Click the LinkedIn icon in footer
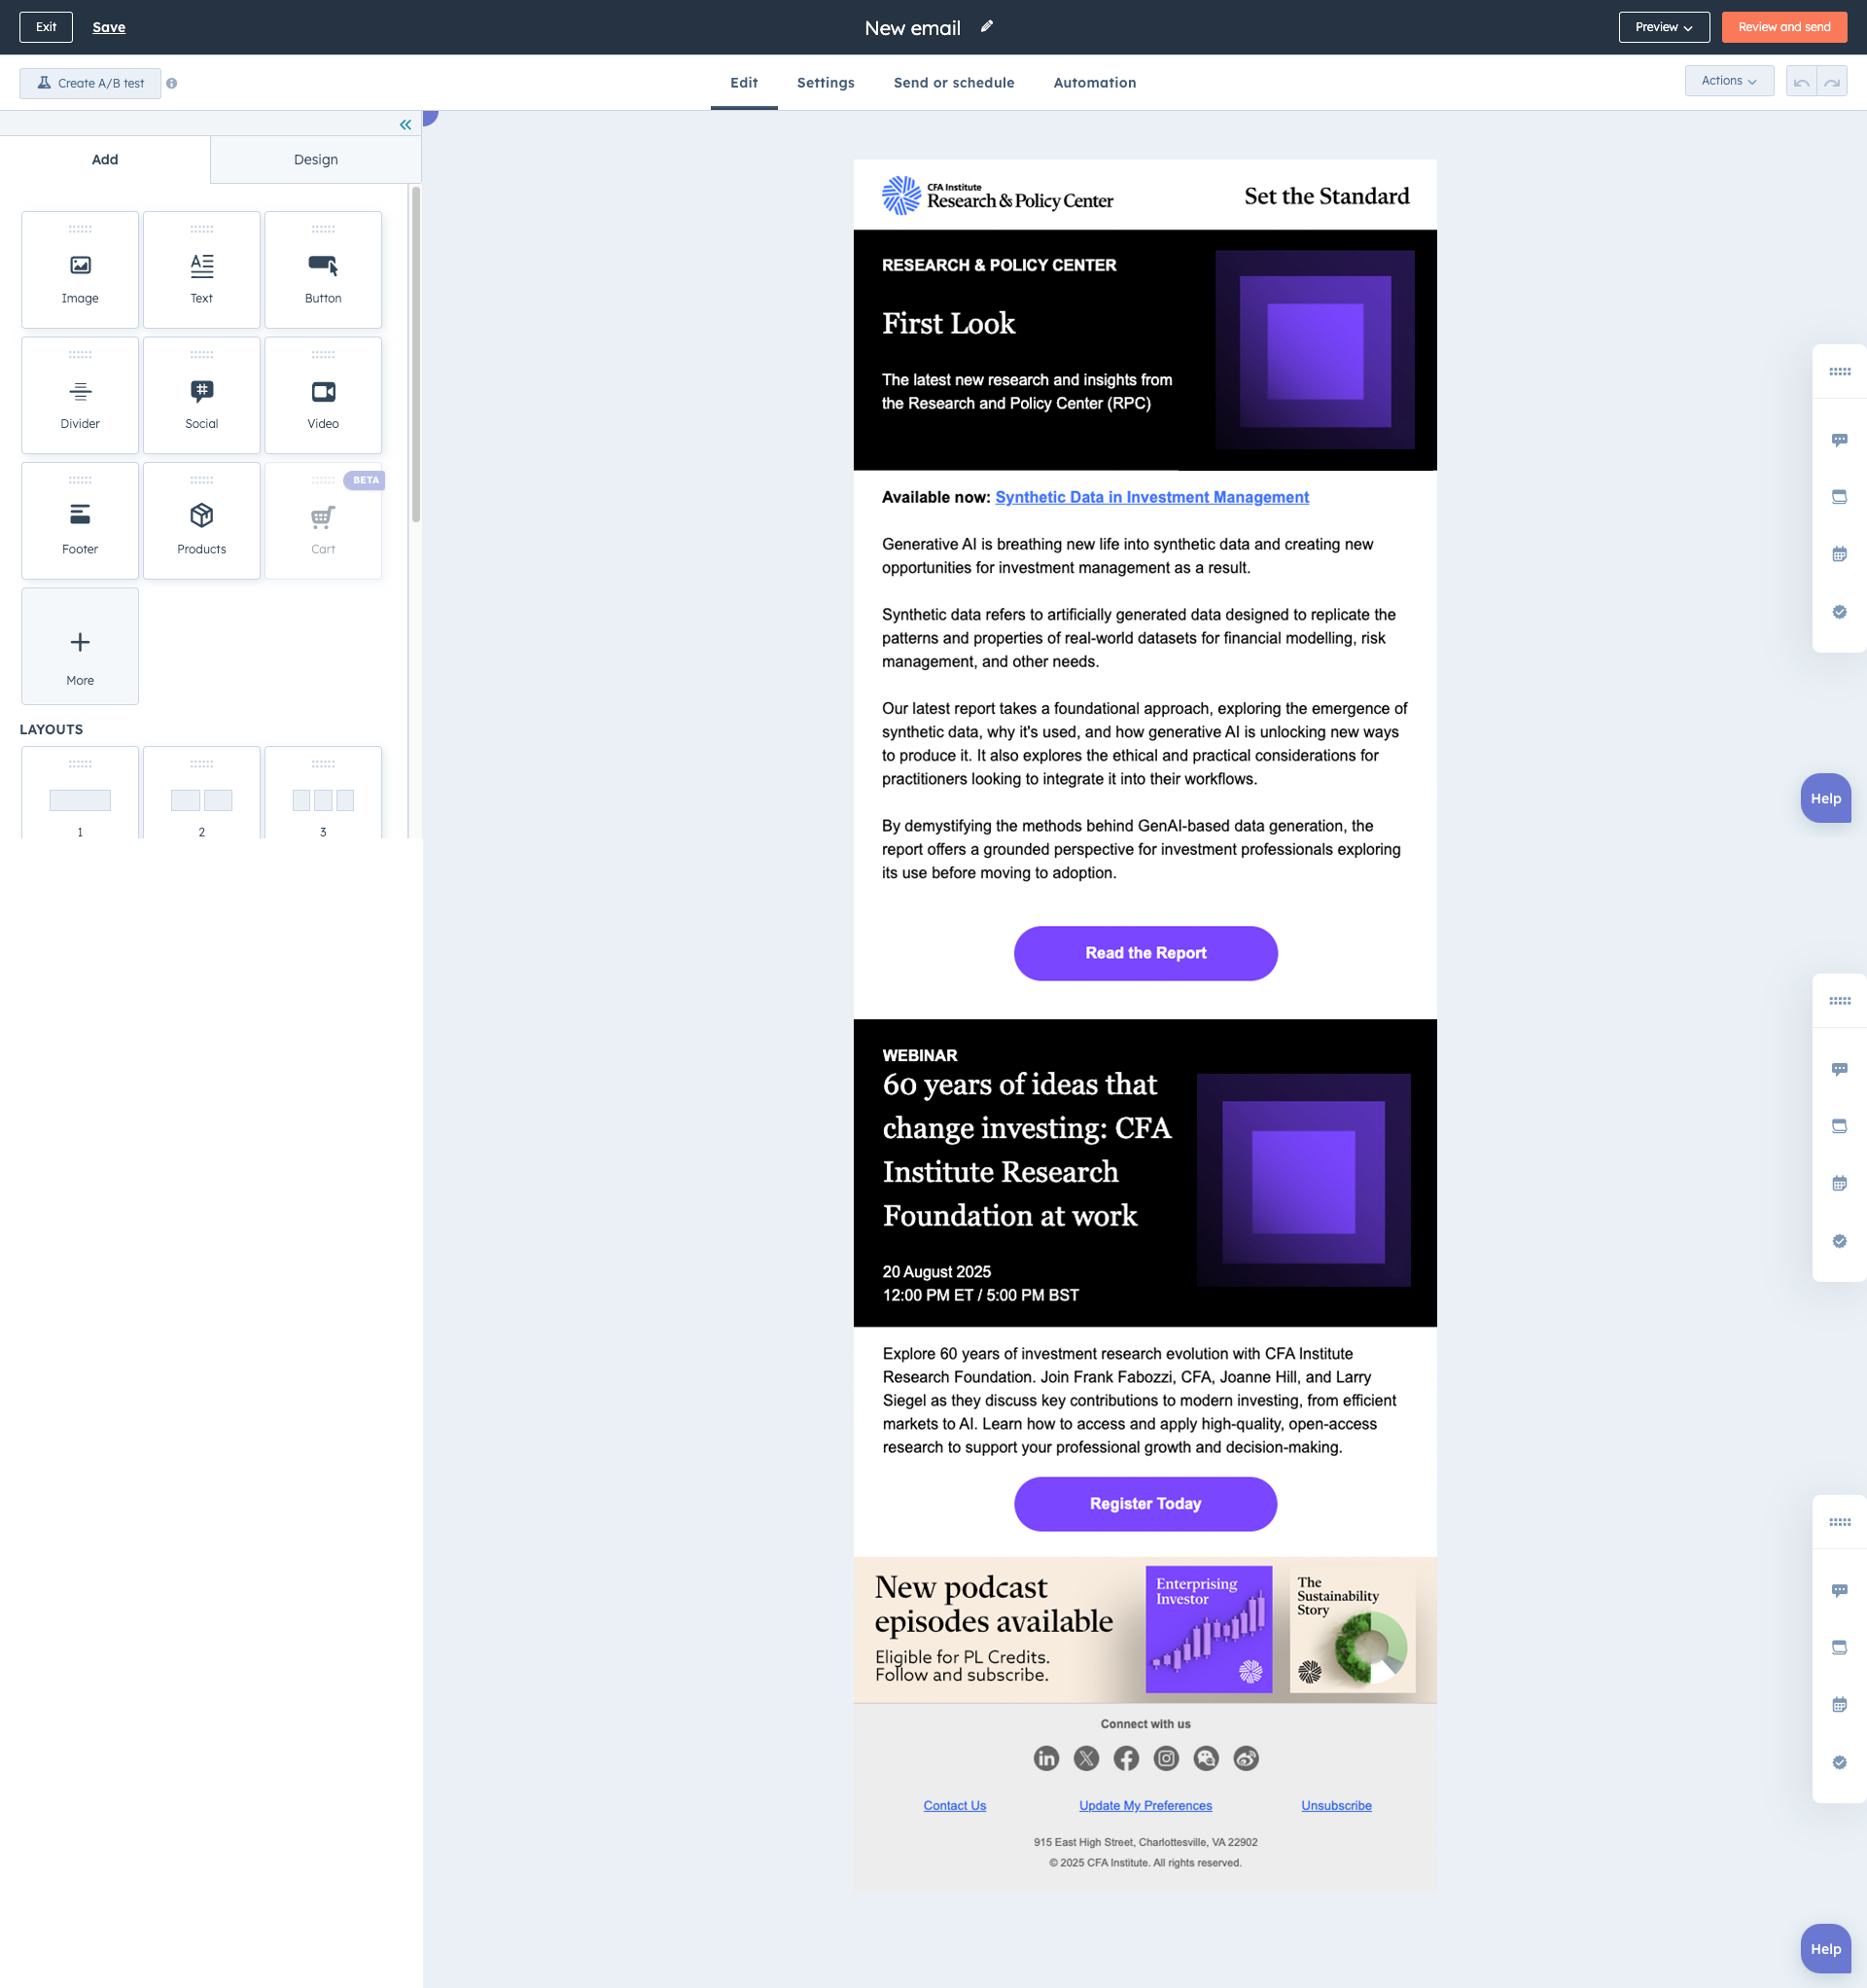Image resolution: width=1867 pixels, height=1988 pixels. pos(1046,1759)
